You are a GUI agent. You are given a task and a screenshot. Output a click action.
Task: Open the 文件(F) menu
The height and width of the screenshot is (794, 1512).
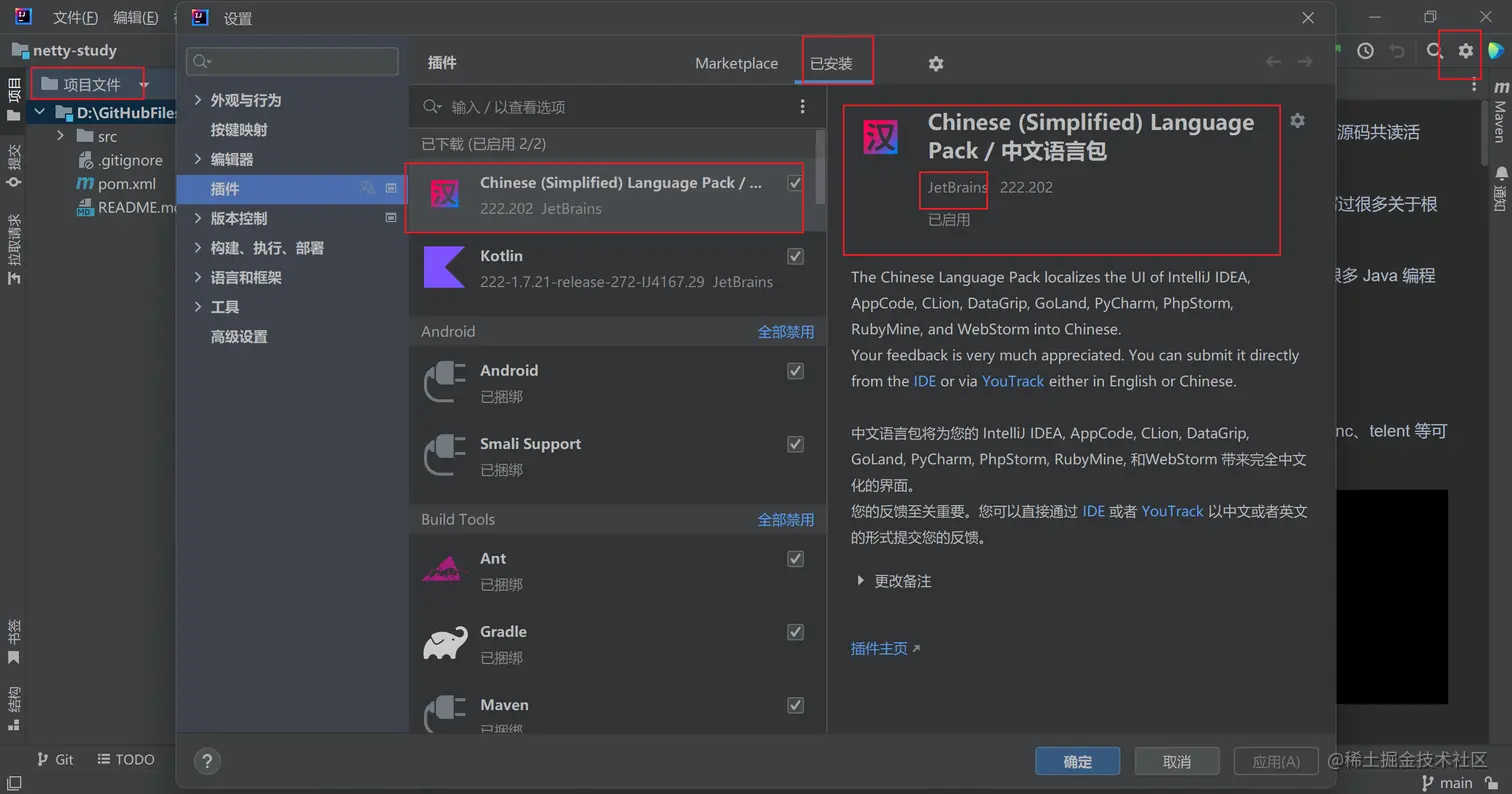75,17
